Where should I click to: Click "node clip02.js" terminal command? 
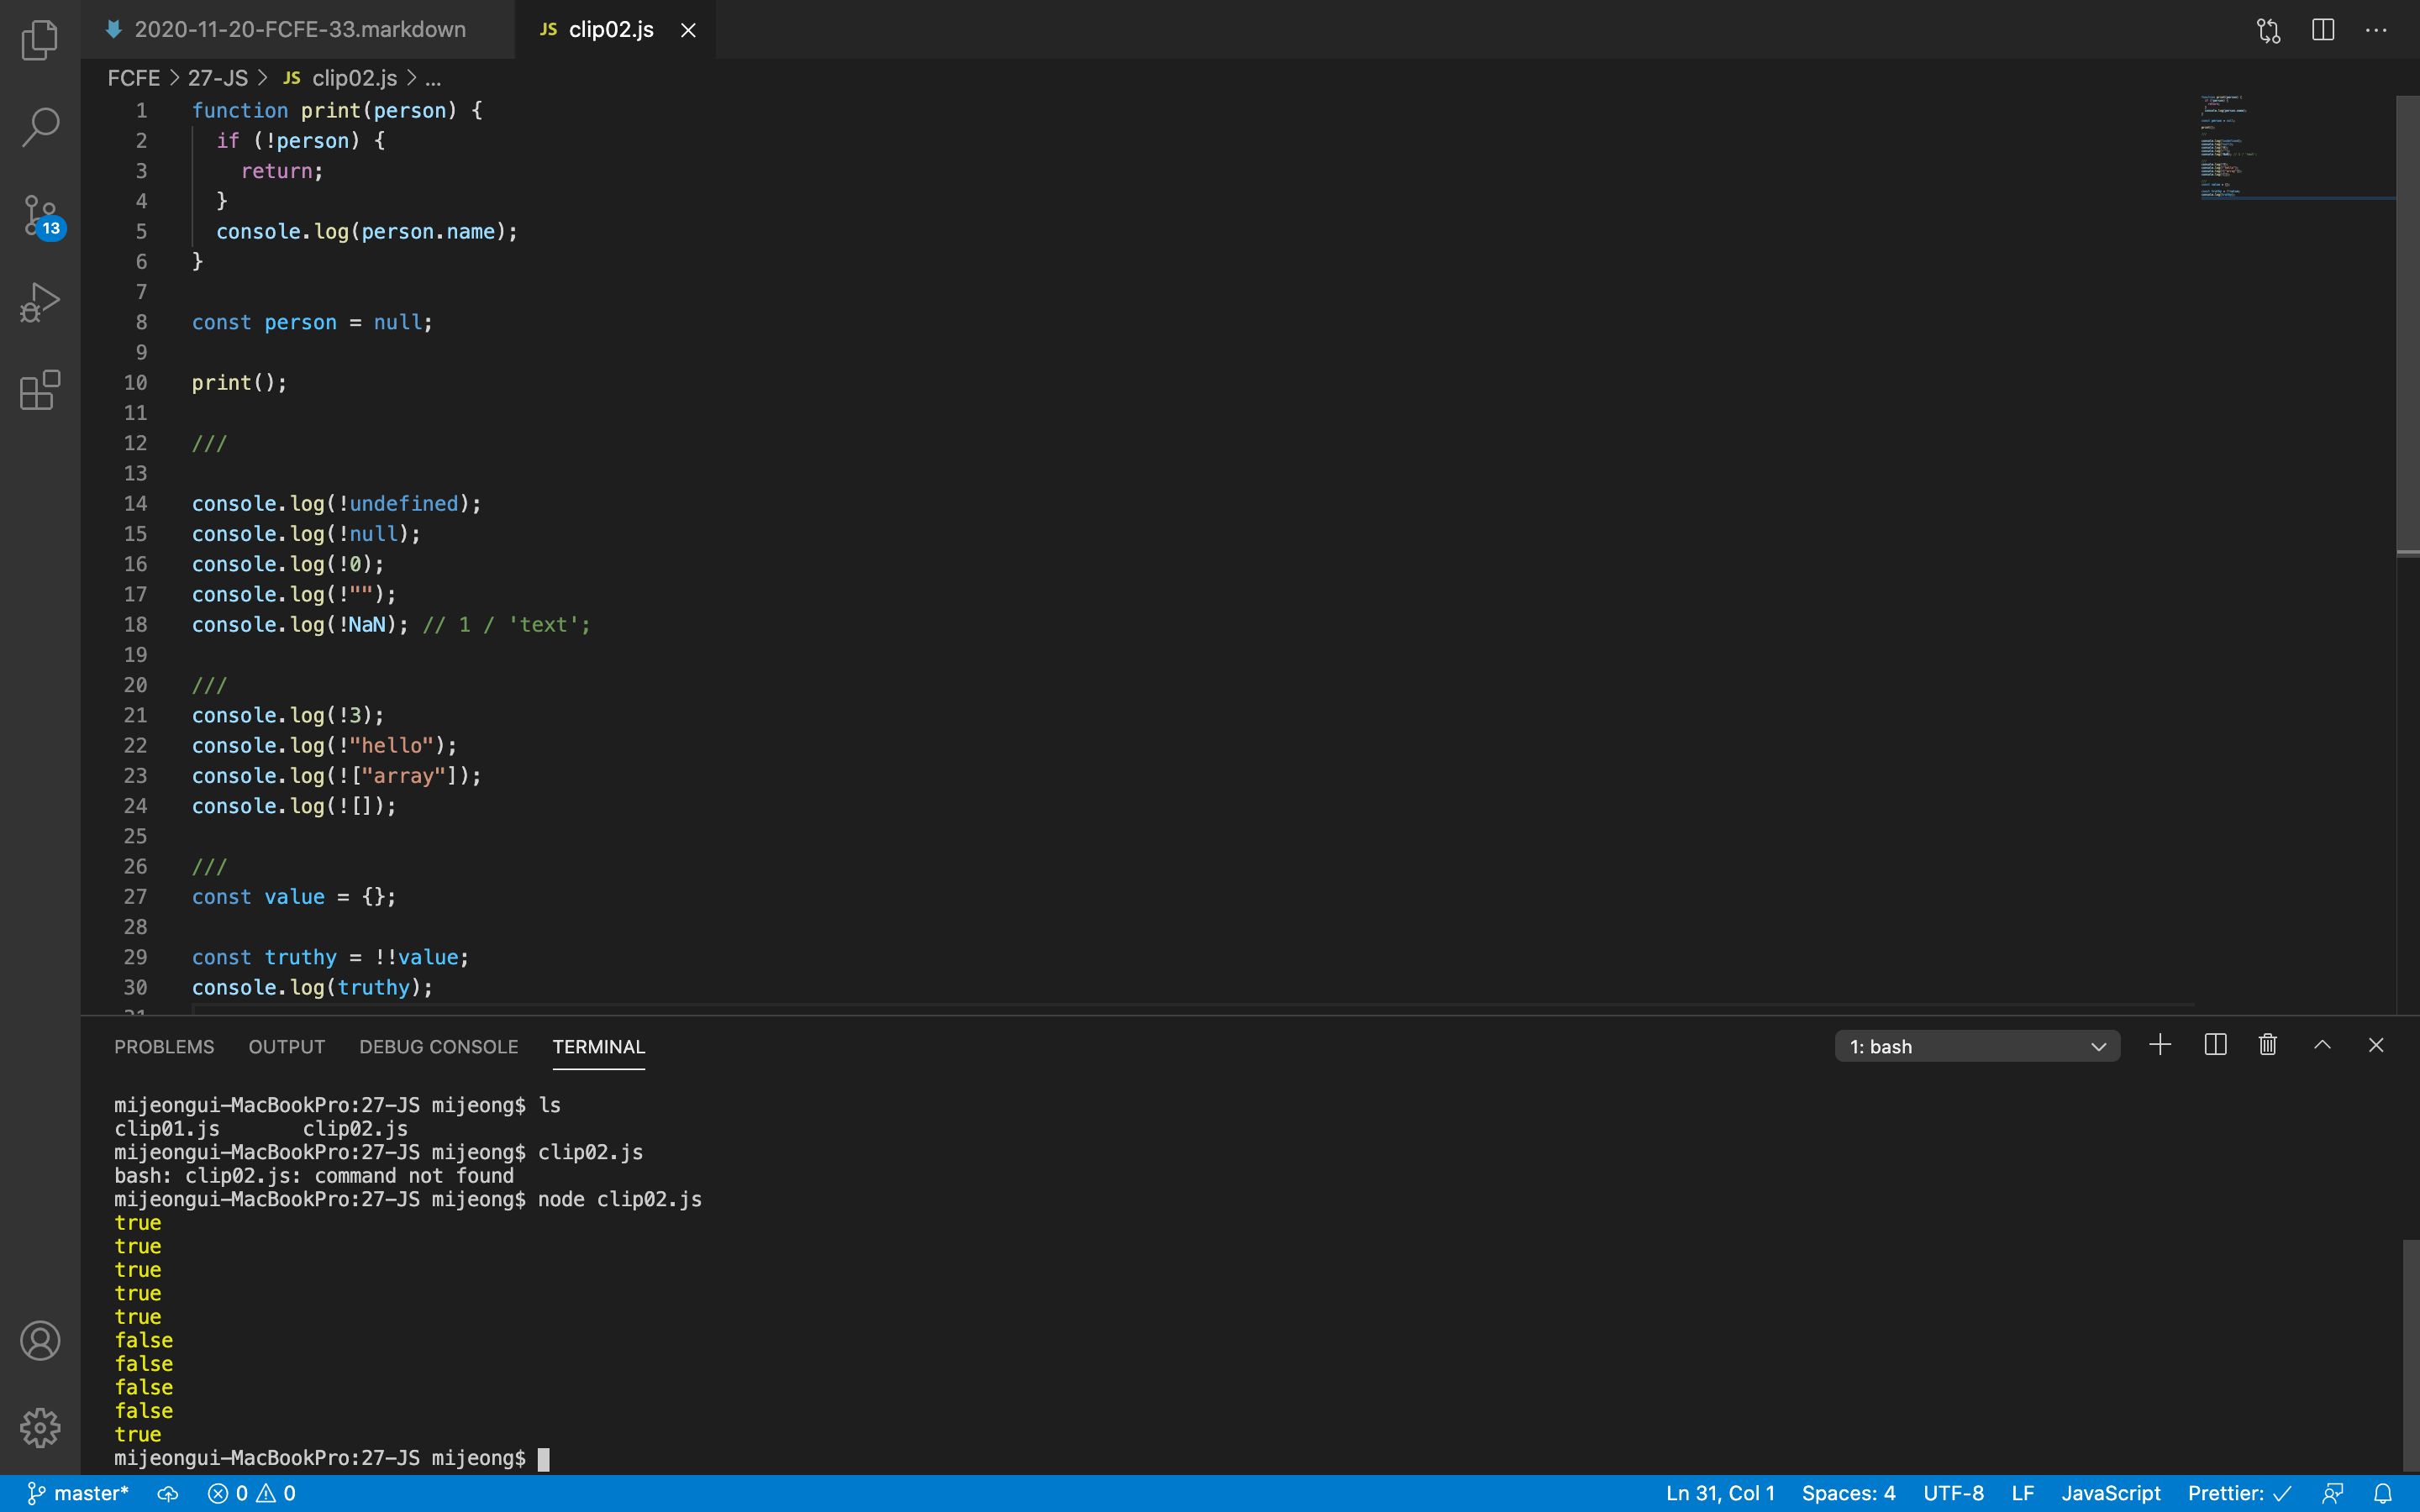(x=620, y=1199)
